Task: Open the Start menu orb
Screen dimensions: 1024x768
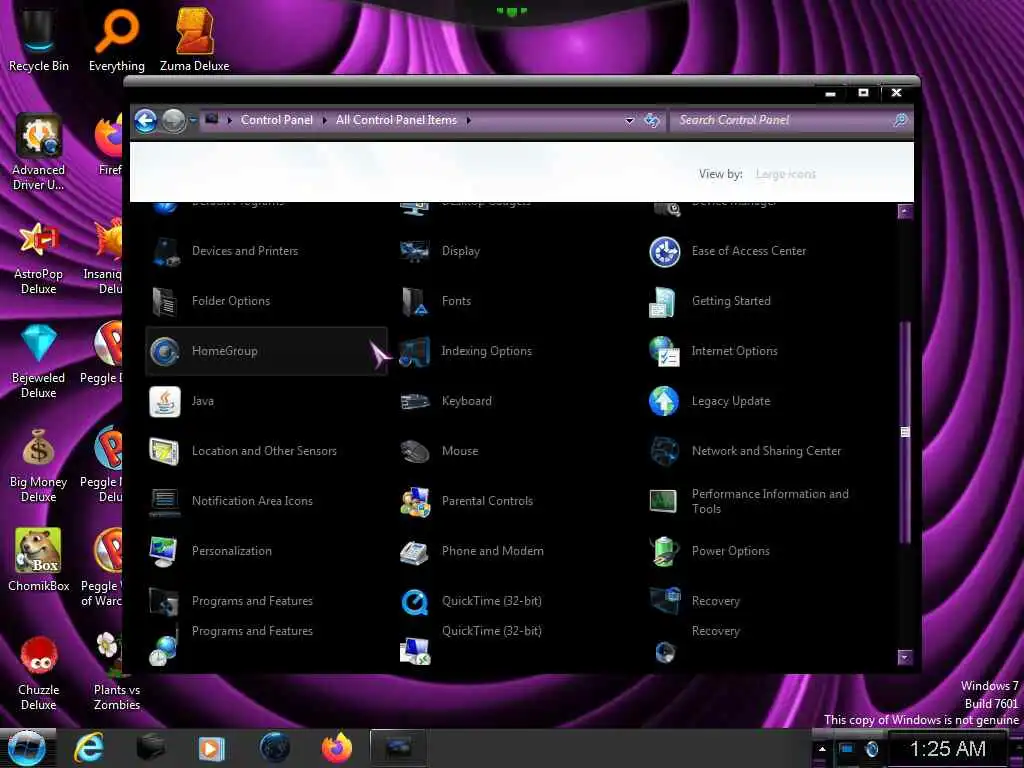Action: pyautogui.click(x=26, y=748)
